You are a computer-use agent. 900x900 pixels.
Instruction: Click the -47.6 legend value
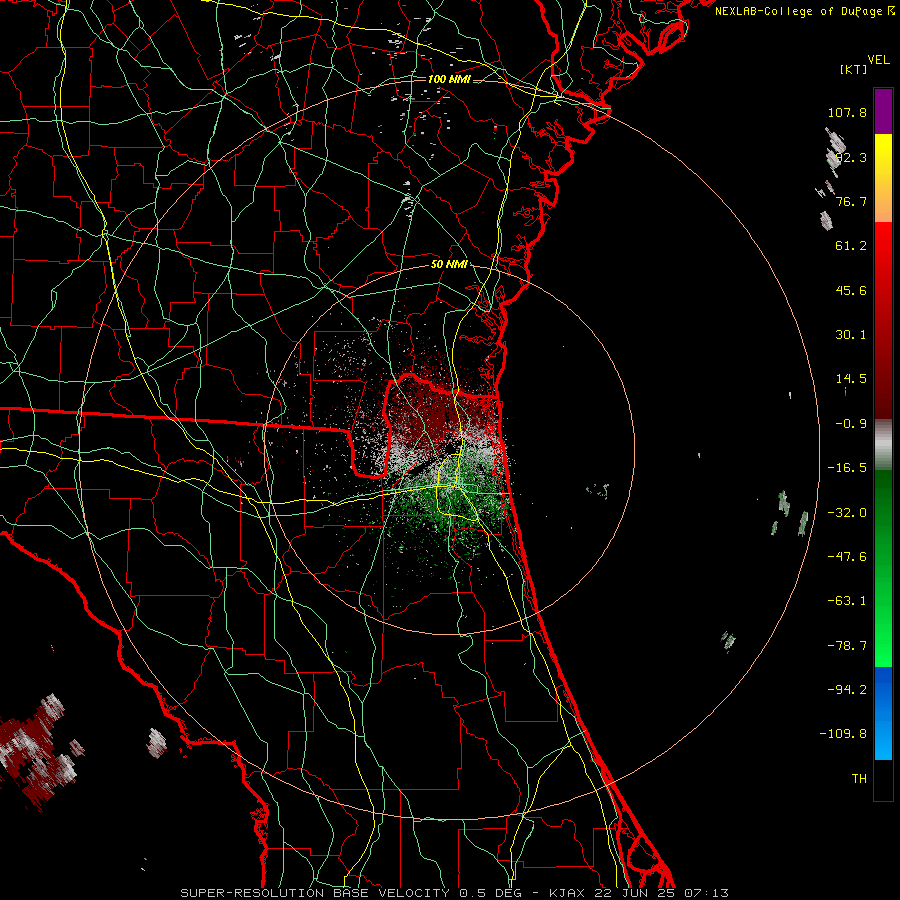[847, 557]
